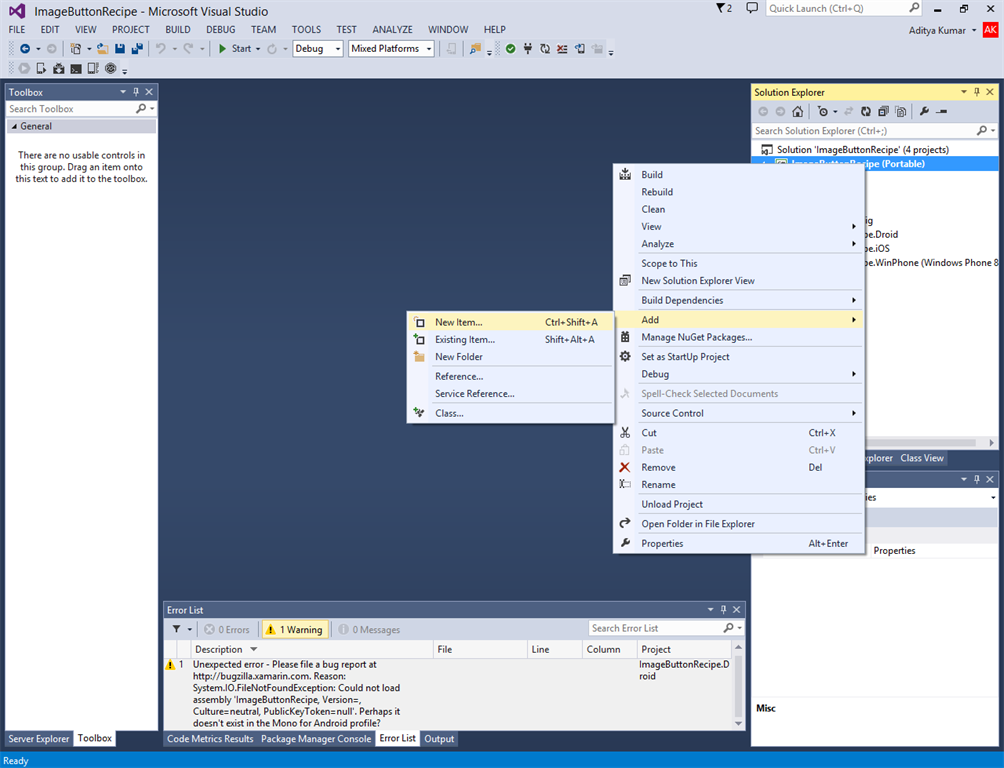
Task: Click the Open File folder icon
Action: (x=102, y=49)
